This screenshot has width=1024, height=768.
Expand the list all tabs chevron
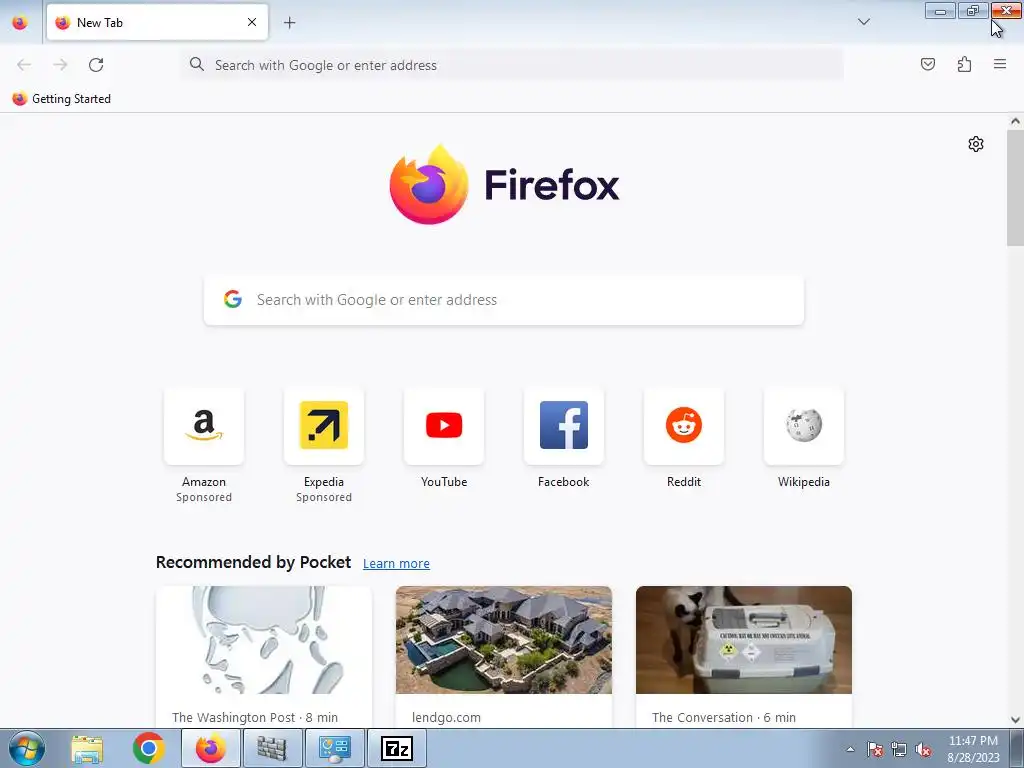[863, 22]
